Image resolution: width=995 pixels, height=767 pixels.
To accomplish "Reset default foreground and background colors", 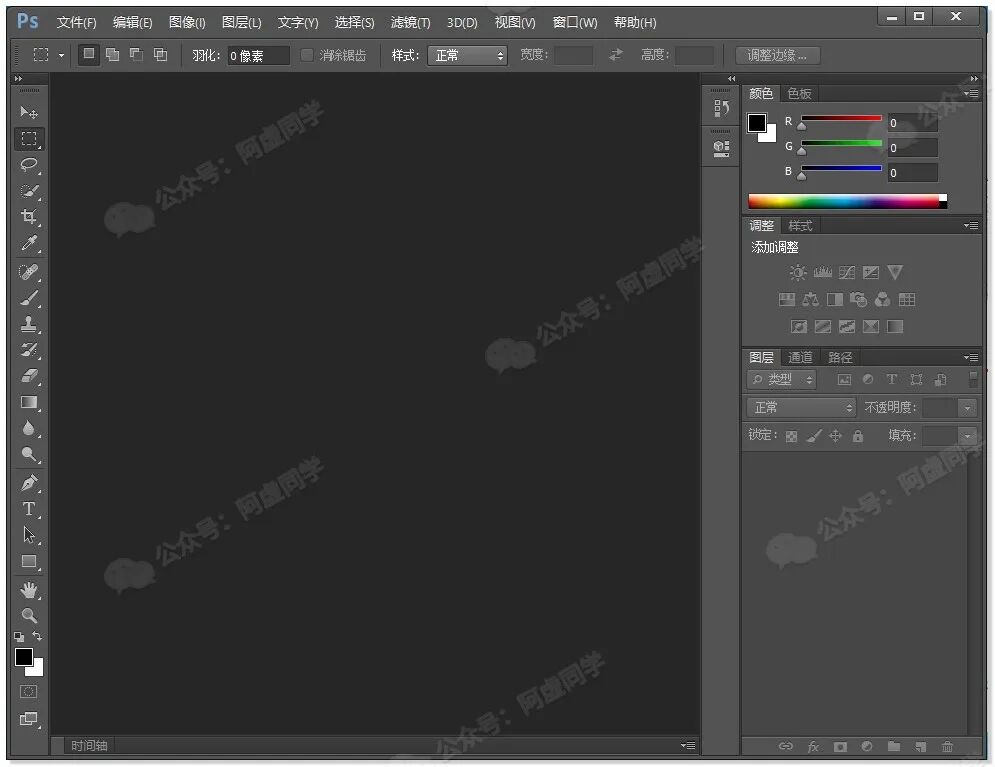I will pos(19,636).
